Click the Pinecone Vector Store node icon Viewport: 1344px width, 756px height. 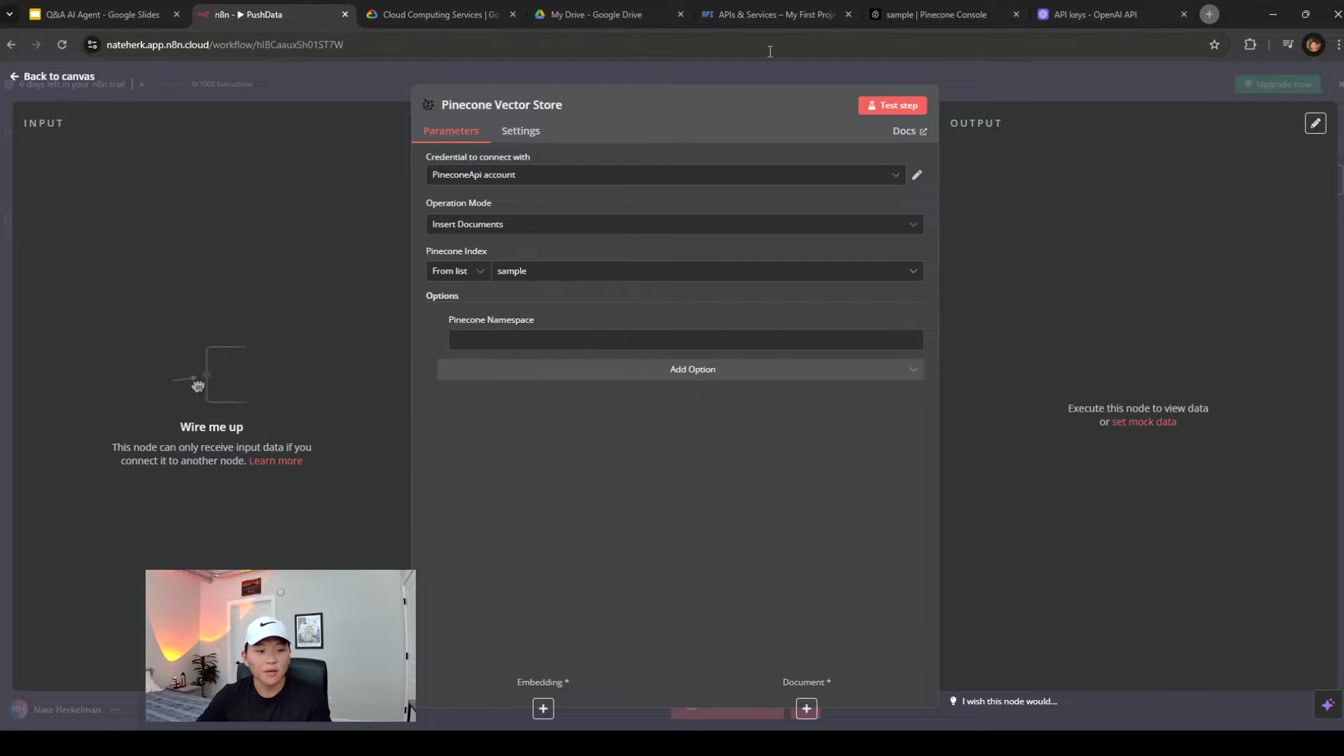(x=428, y=105)
